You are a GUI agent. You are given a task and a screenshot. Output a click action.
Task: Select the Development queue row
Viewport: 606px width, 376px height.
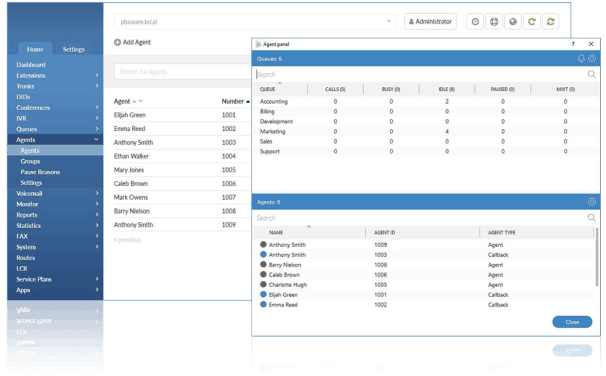[x=426, y=121]
